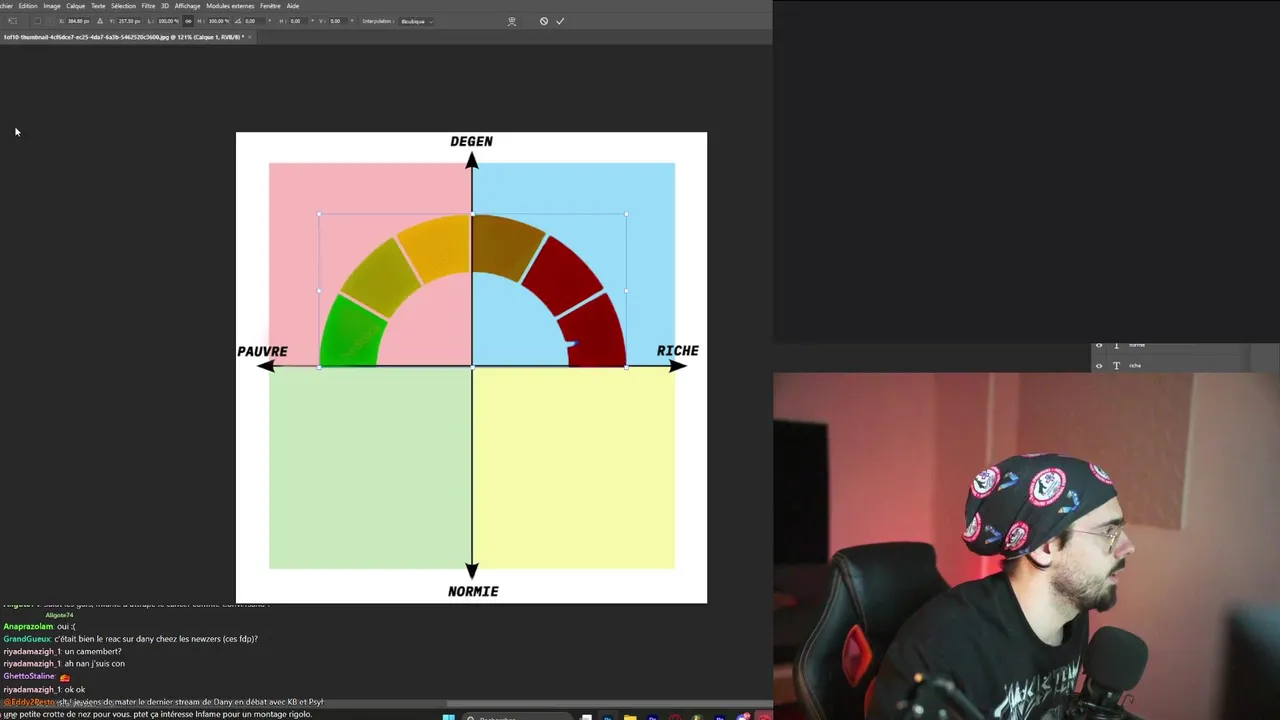The height and width of the screenshot is (720, 1280).
Task: Open the 3D menu
Action: coord(165,6)
